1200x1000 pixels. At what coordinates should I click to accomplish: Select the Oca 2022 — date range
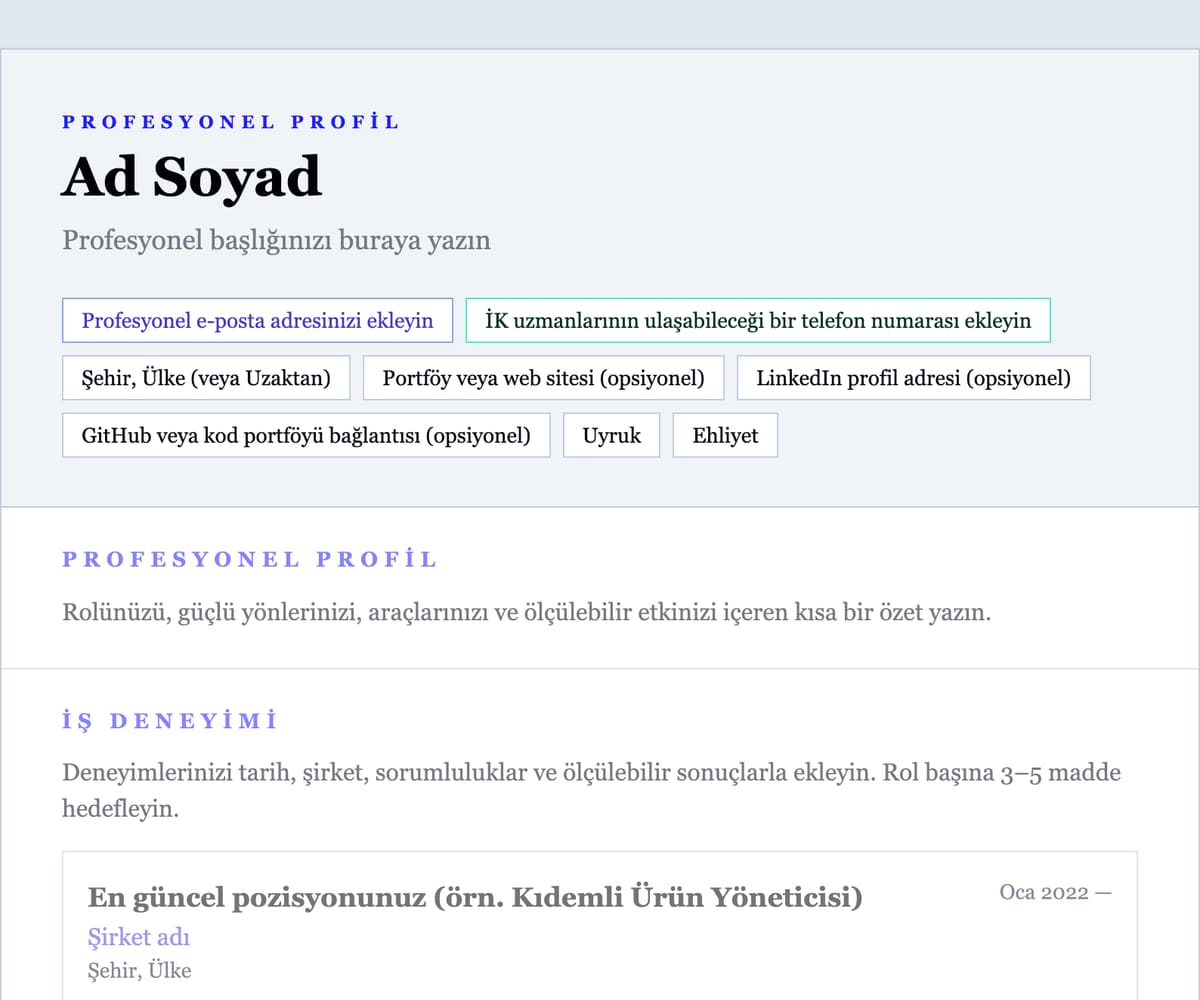pyautogui.click(x=1057, y=892)
